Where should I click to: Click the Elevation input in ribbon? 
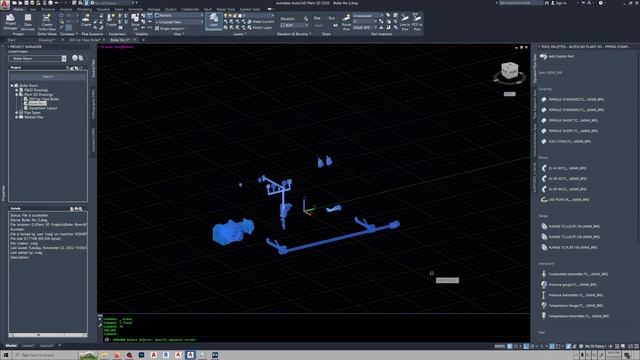point(293,25)
